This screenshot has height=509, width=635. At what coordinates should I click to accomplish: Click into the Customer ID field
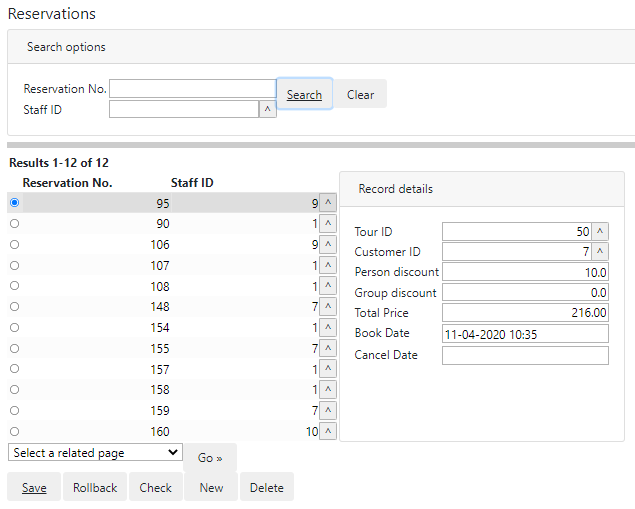coord(517,251)
